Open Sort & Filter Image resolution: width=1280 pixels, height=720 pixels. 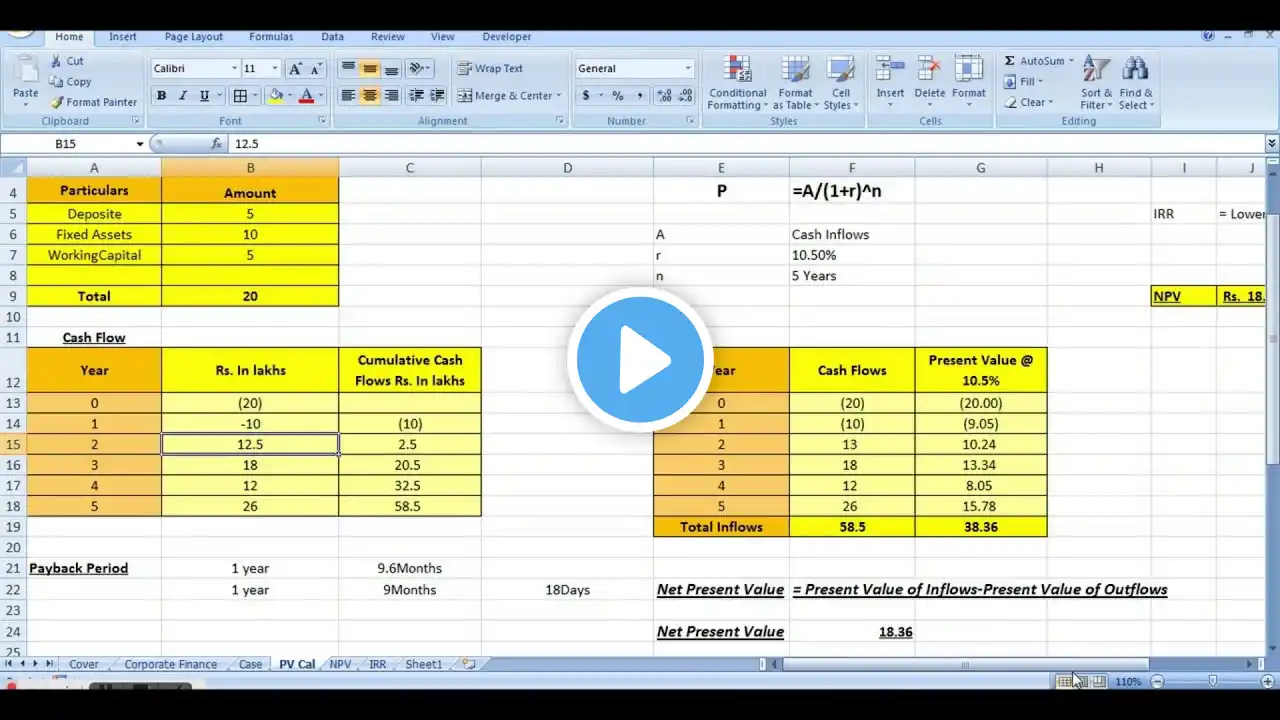tap(1096, 82)
